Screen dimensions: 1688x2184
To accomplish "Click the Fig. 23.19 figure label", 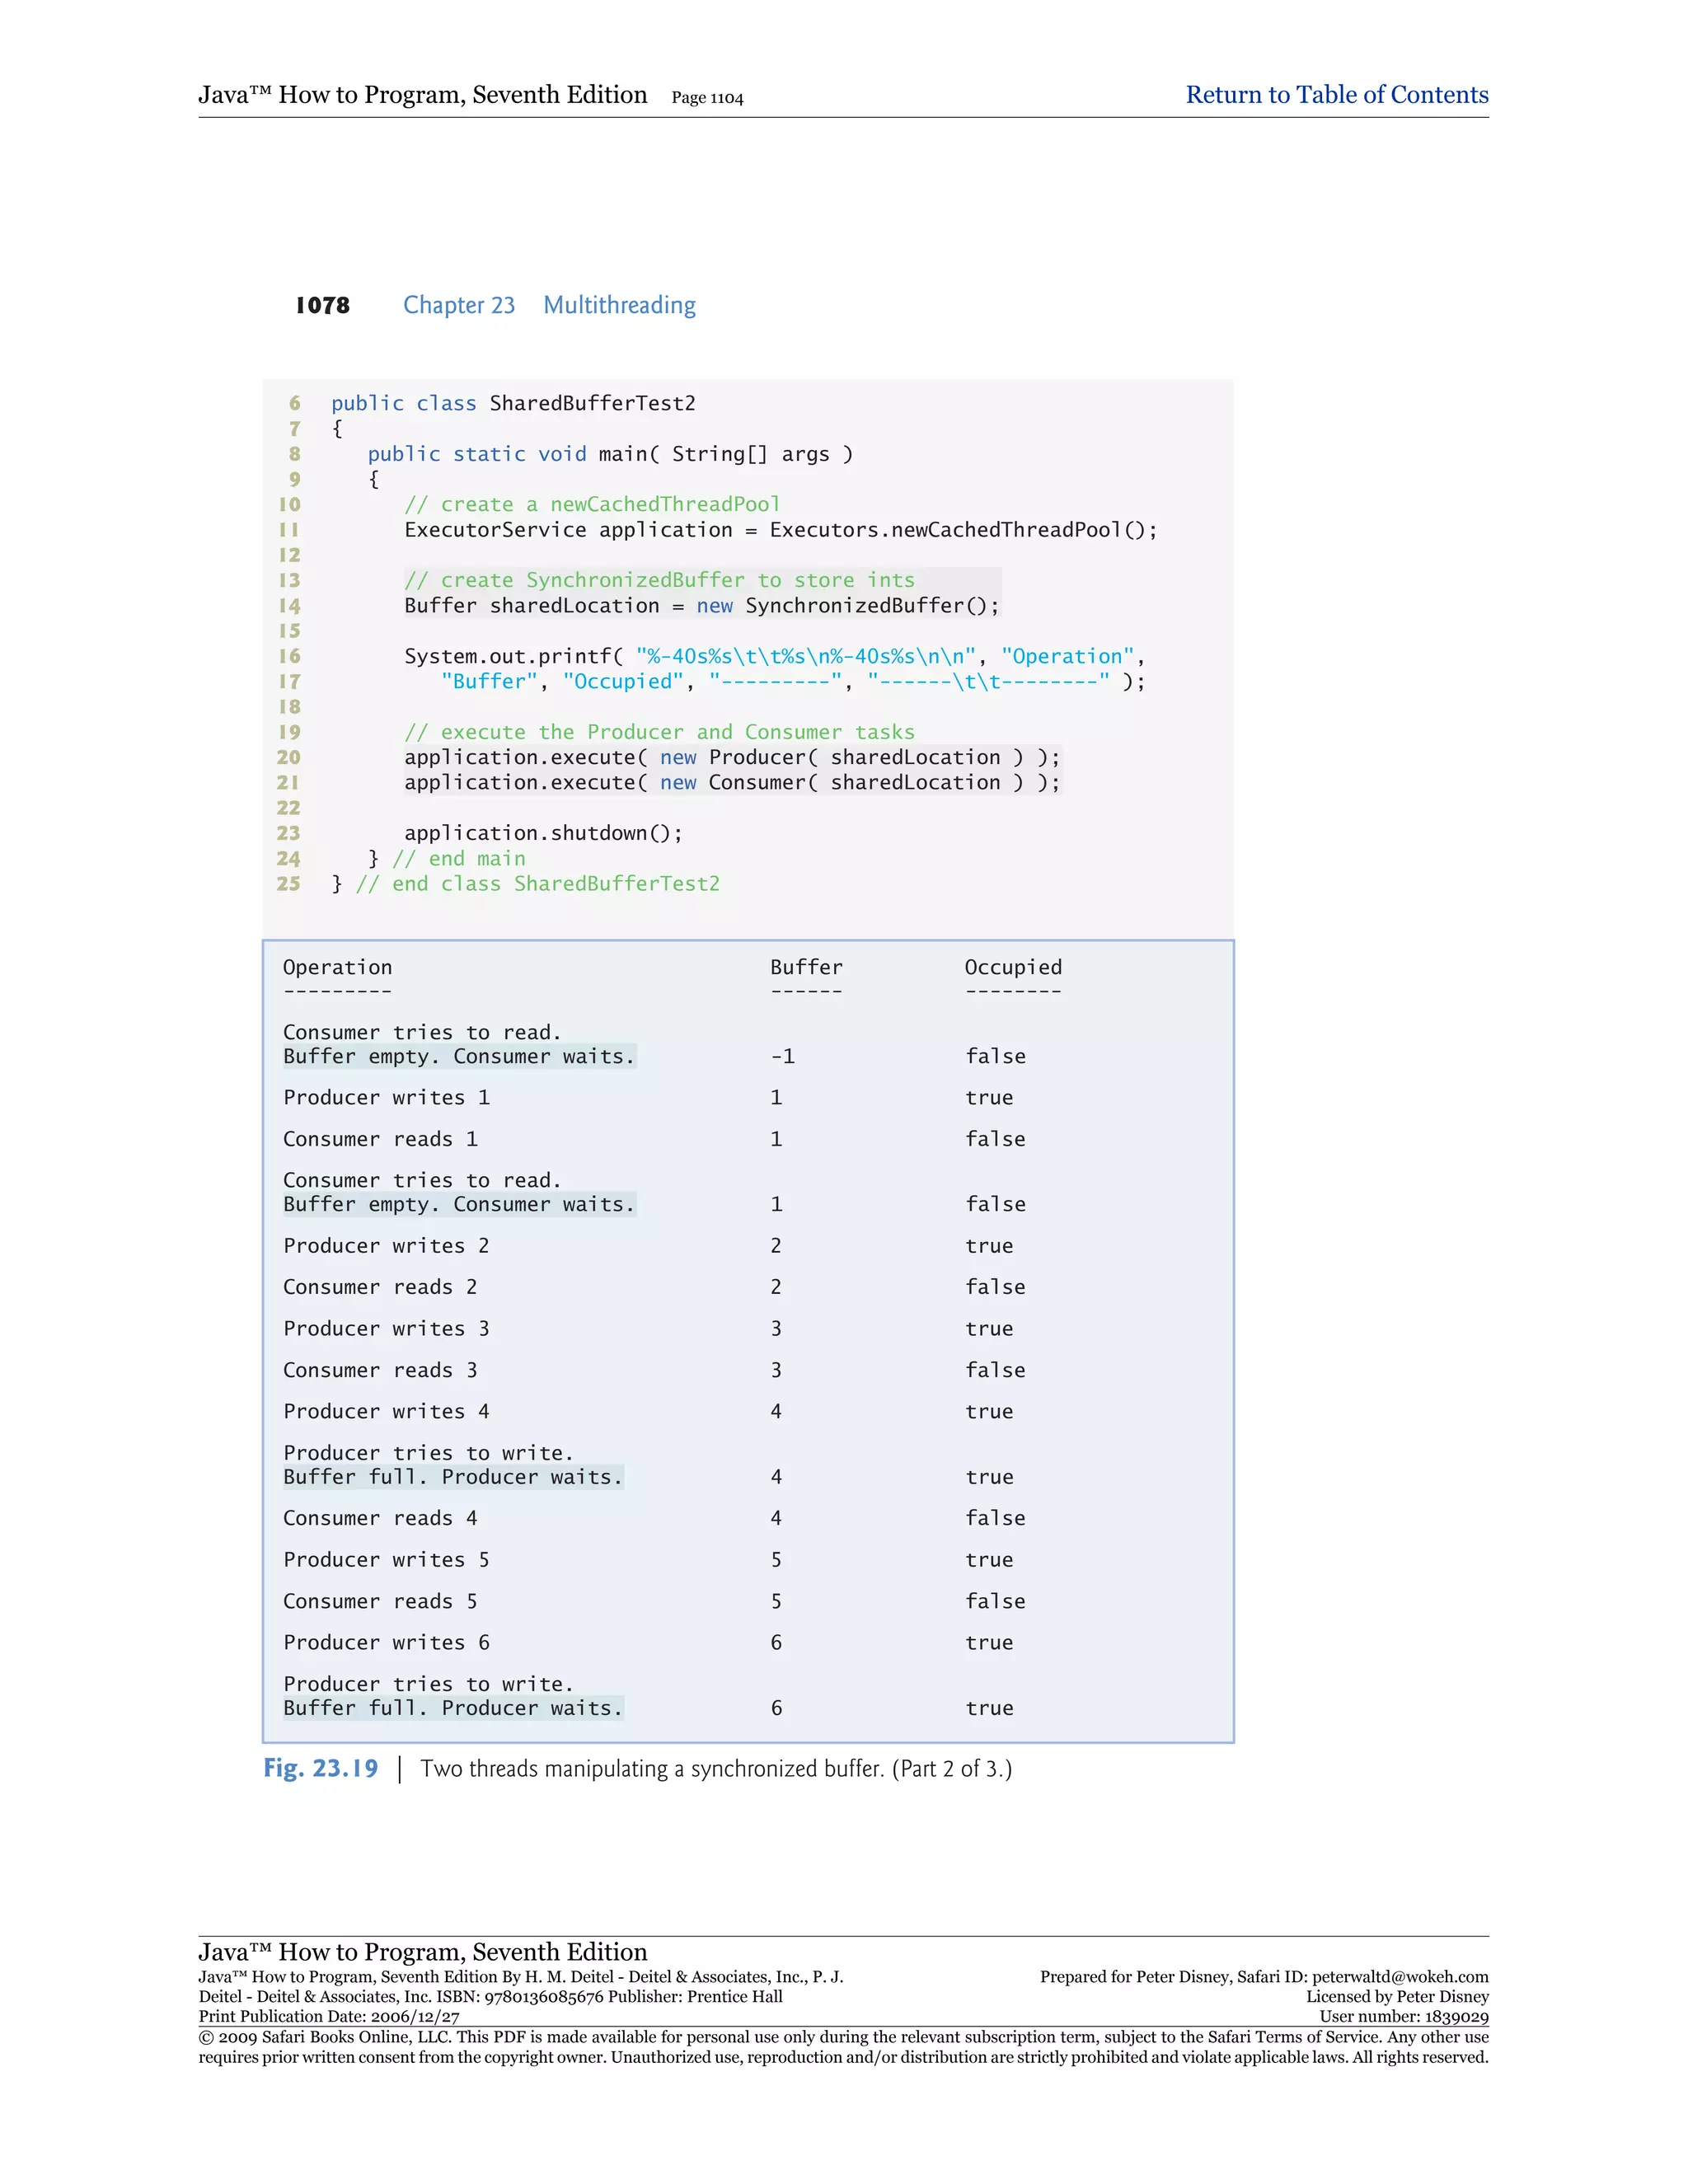I will coord(320,1768).
